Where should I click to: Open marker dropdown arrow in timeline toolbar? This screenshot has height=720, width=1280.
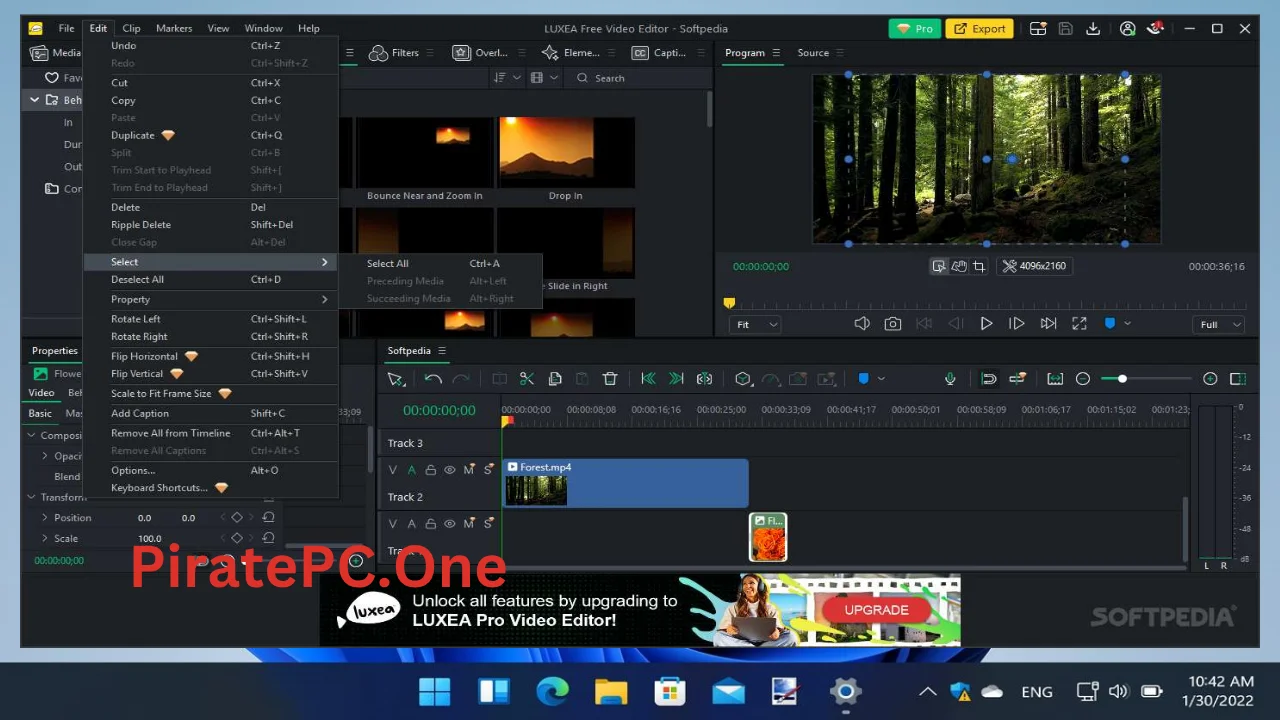pyautogui.click(x=881, y=379)
